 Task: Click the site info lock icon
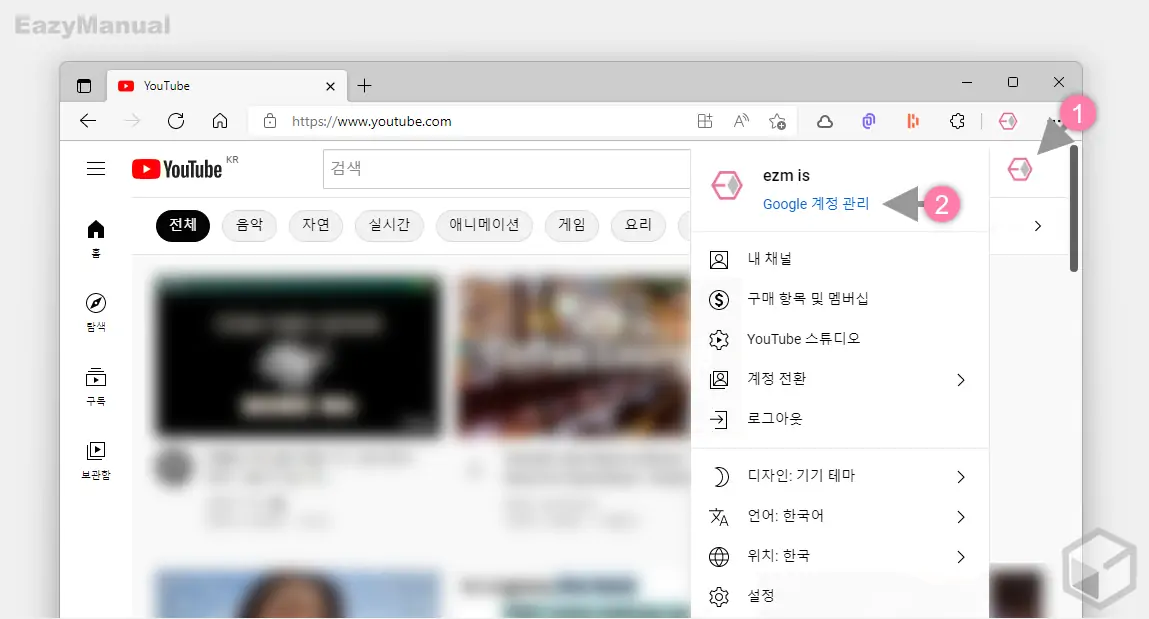(270, 121)
